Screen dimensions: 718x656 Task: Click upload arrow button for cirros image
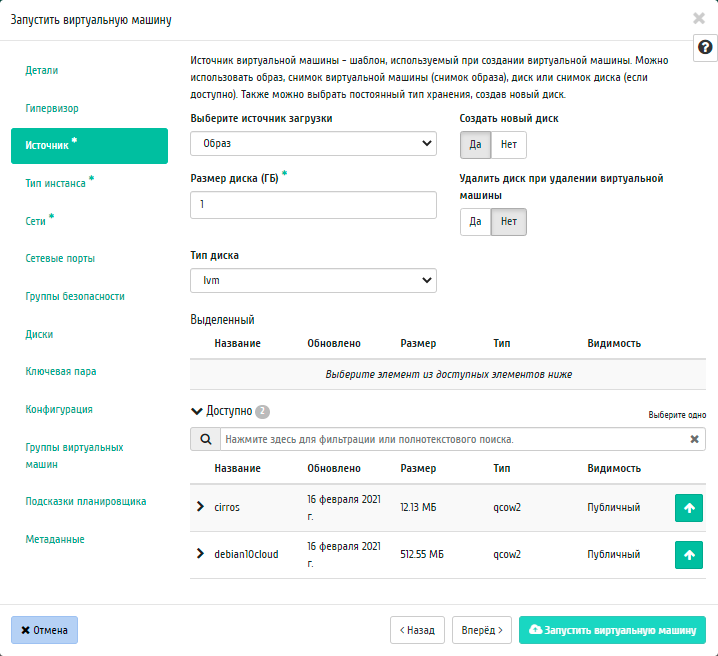tap(689, 507)
